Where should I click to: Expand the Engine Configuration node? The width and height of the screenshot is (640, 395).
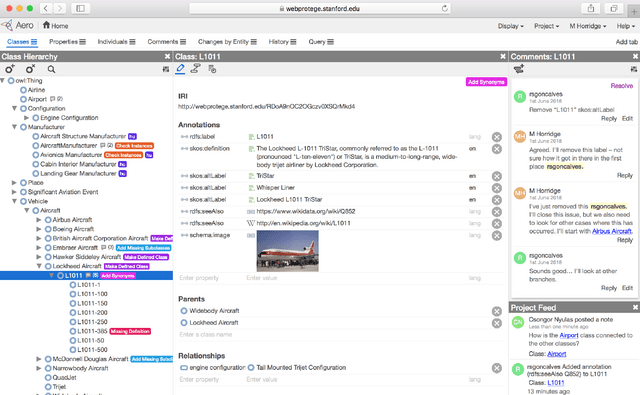click(27, 118)
